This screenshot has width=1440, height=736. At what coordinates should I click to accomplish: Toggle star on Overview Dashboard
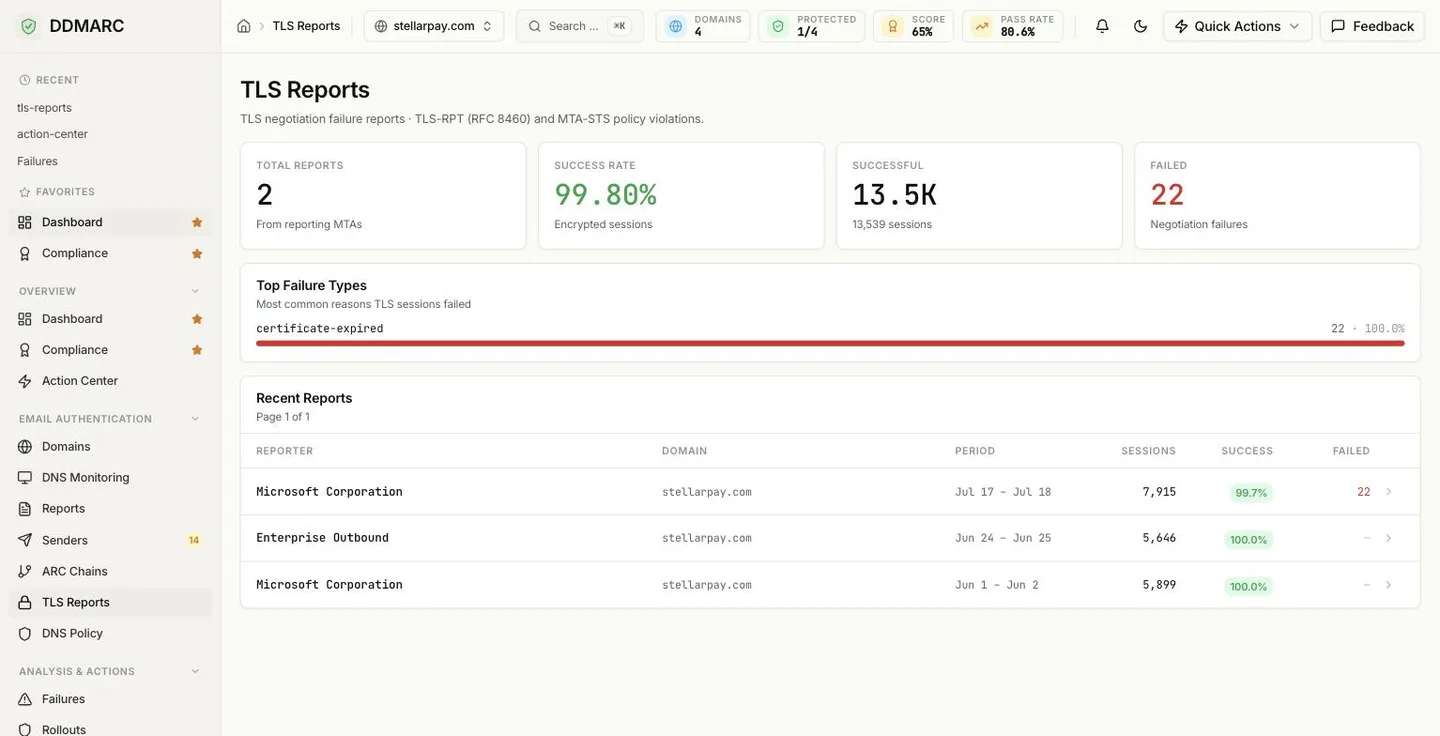point(197,319)
